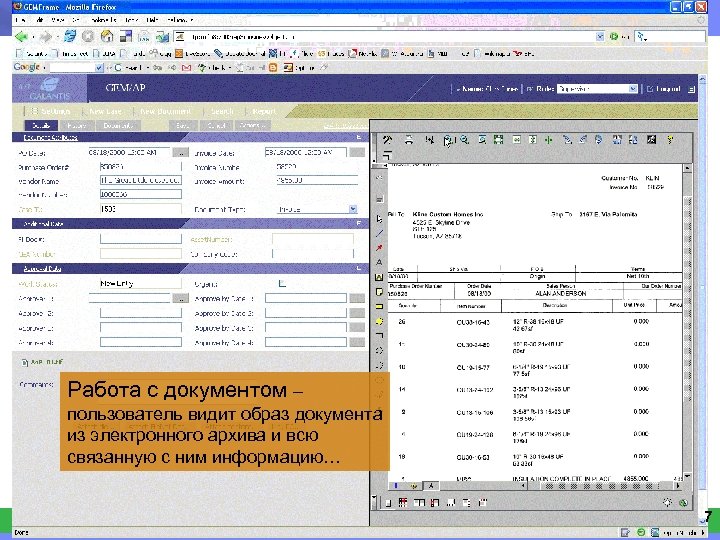
Task: Open the Approver 1 lookup button
Action: 180,298
